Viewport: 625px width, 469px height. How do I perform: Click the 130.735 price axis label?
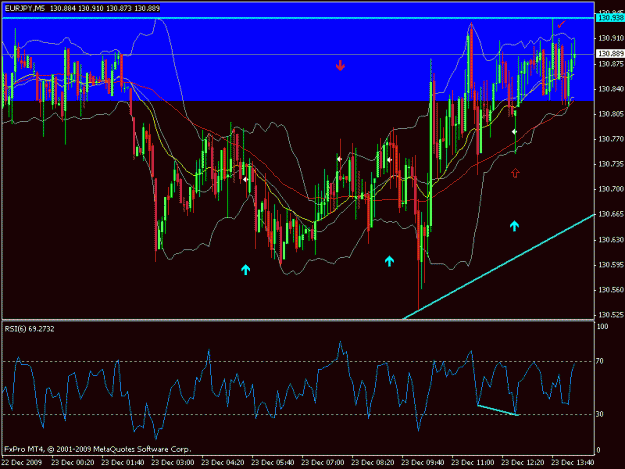pos(611,164)
